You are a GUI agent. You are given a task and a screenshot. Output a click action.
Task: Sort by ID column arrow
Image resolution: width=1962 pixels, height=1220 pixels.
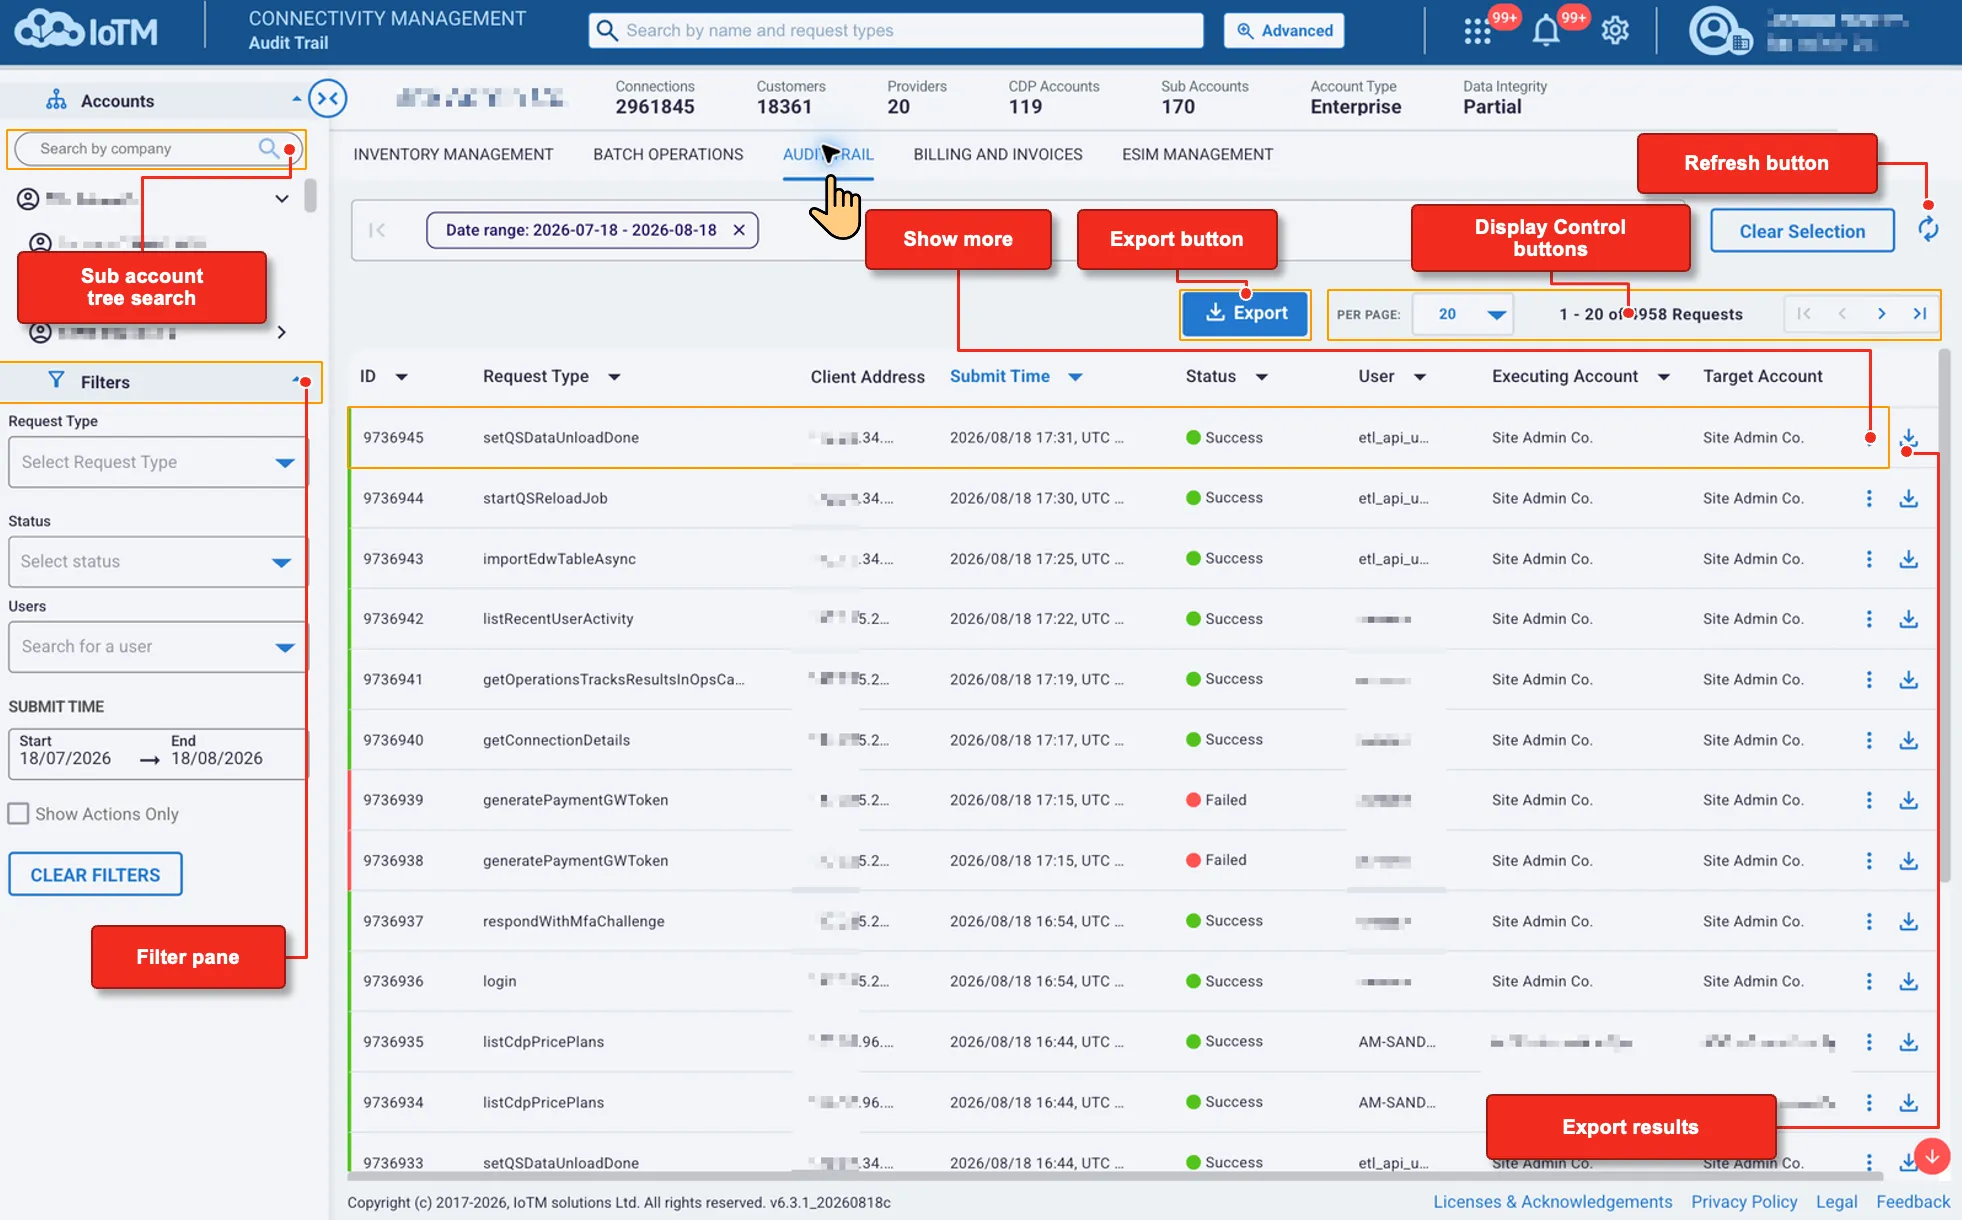pyautogui.click(x=401, y=377)
